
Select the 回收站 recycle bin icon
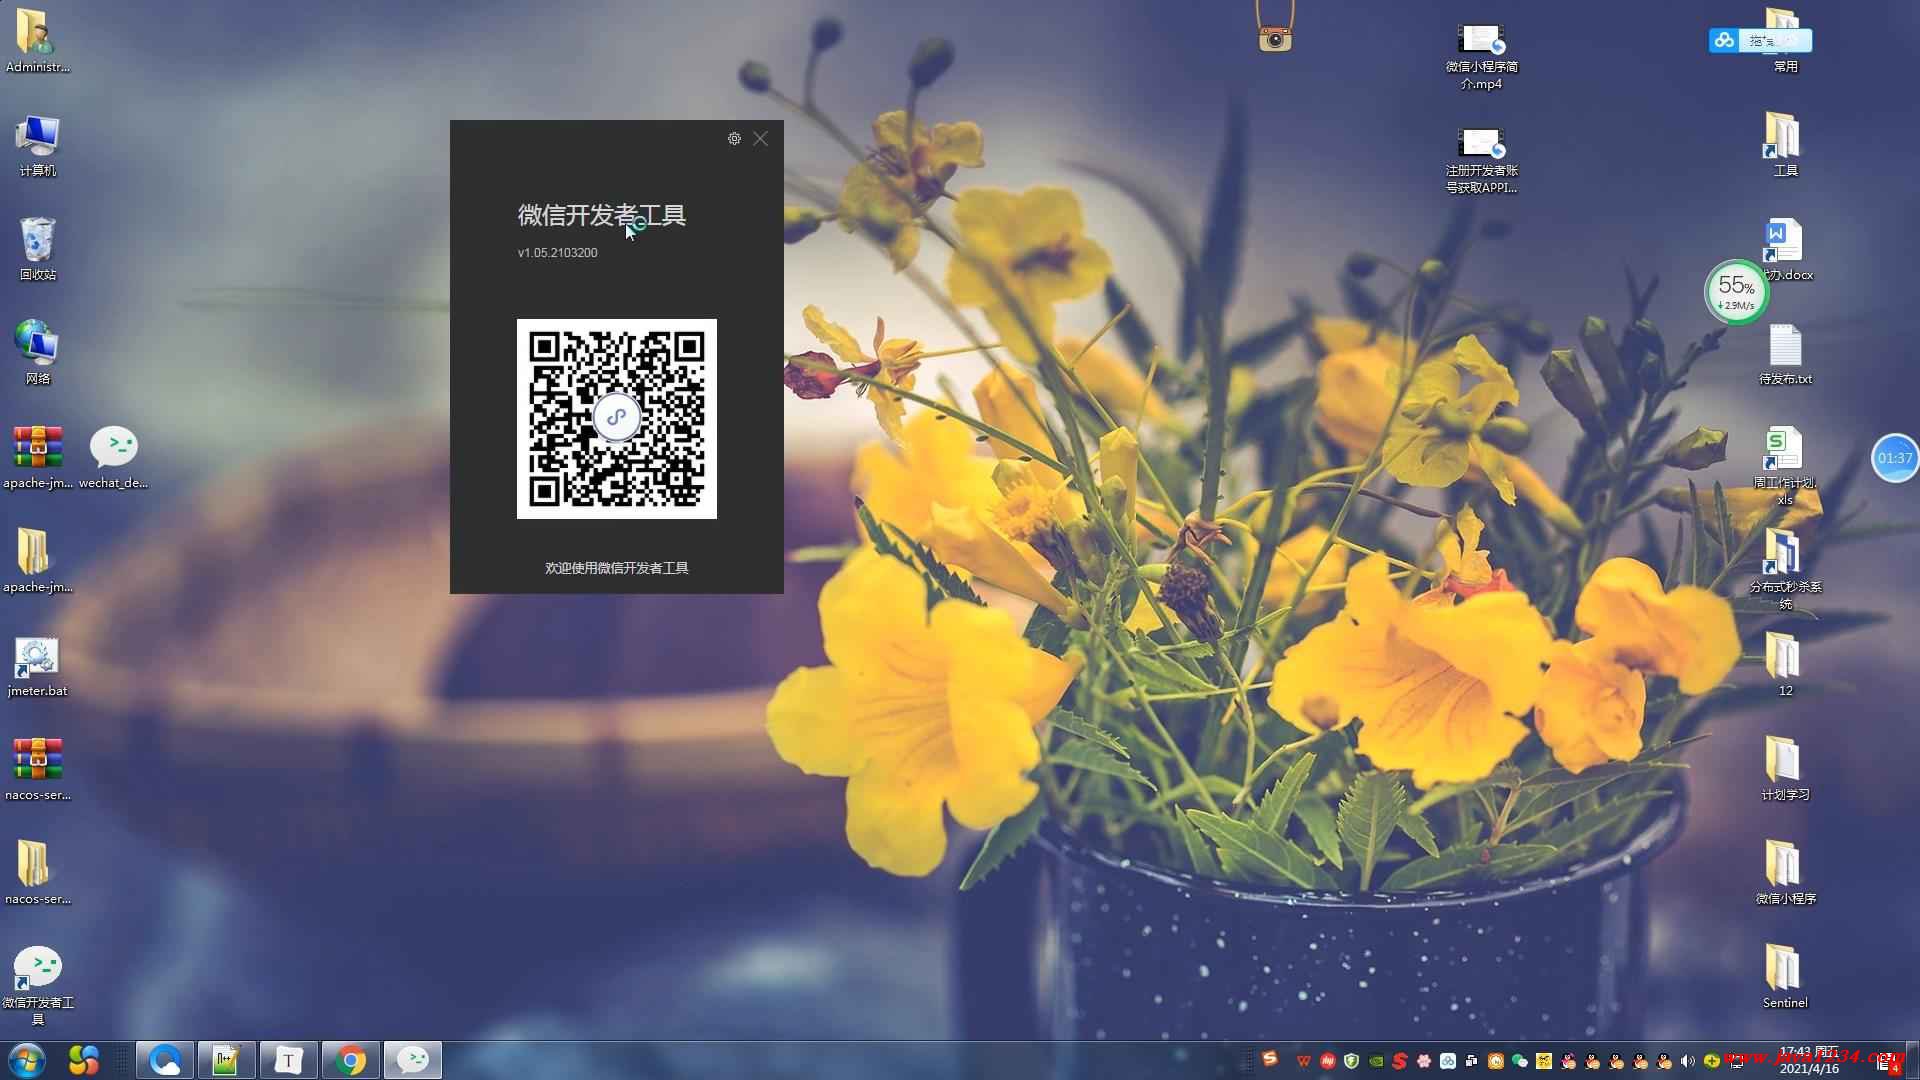pyautogui.click(x=38, y=249)
